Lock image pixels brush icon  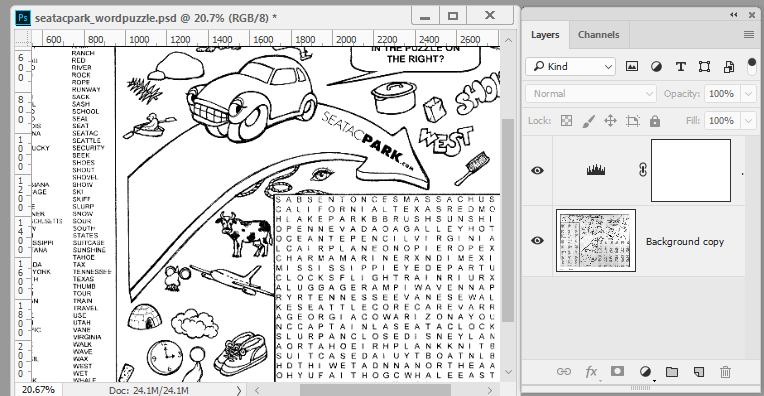pos(589,121)
